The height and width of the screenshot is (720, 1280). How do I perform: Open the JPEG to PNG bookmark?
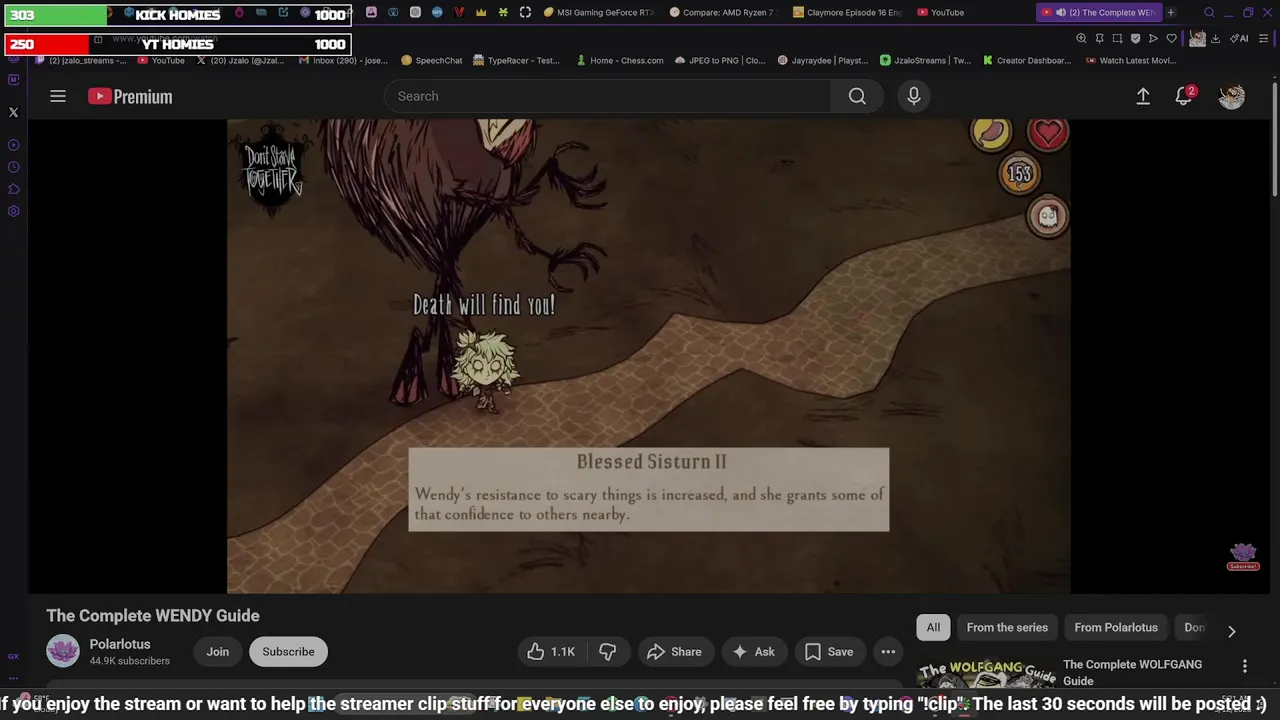(719, 60)
